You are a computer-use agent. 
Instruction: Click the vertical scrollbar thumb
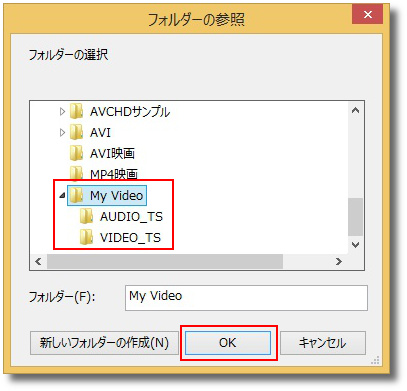(355, 217)
